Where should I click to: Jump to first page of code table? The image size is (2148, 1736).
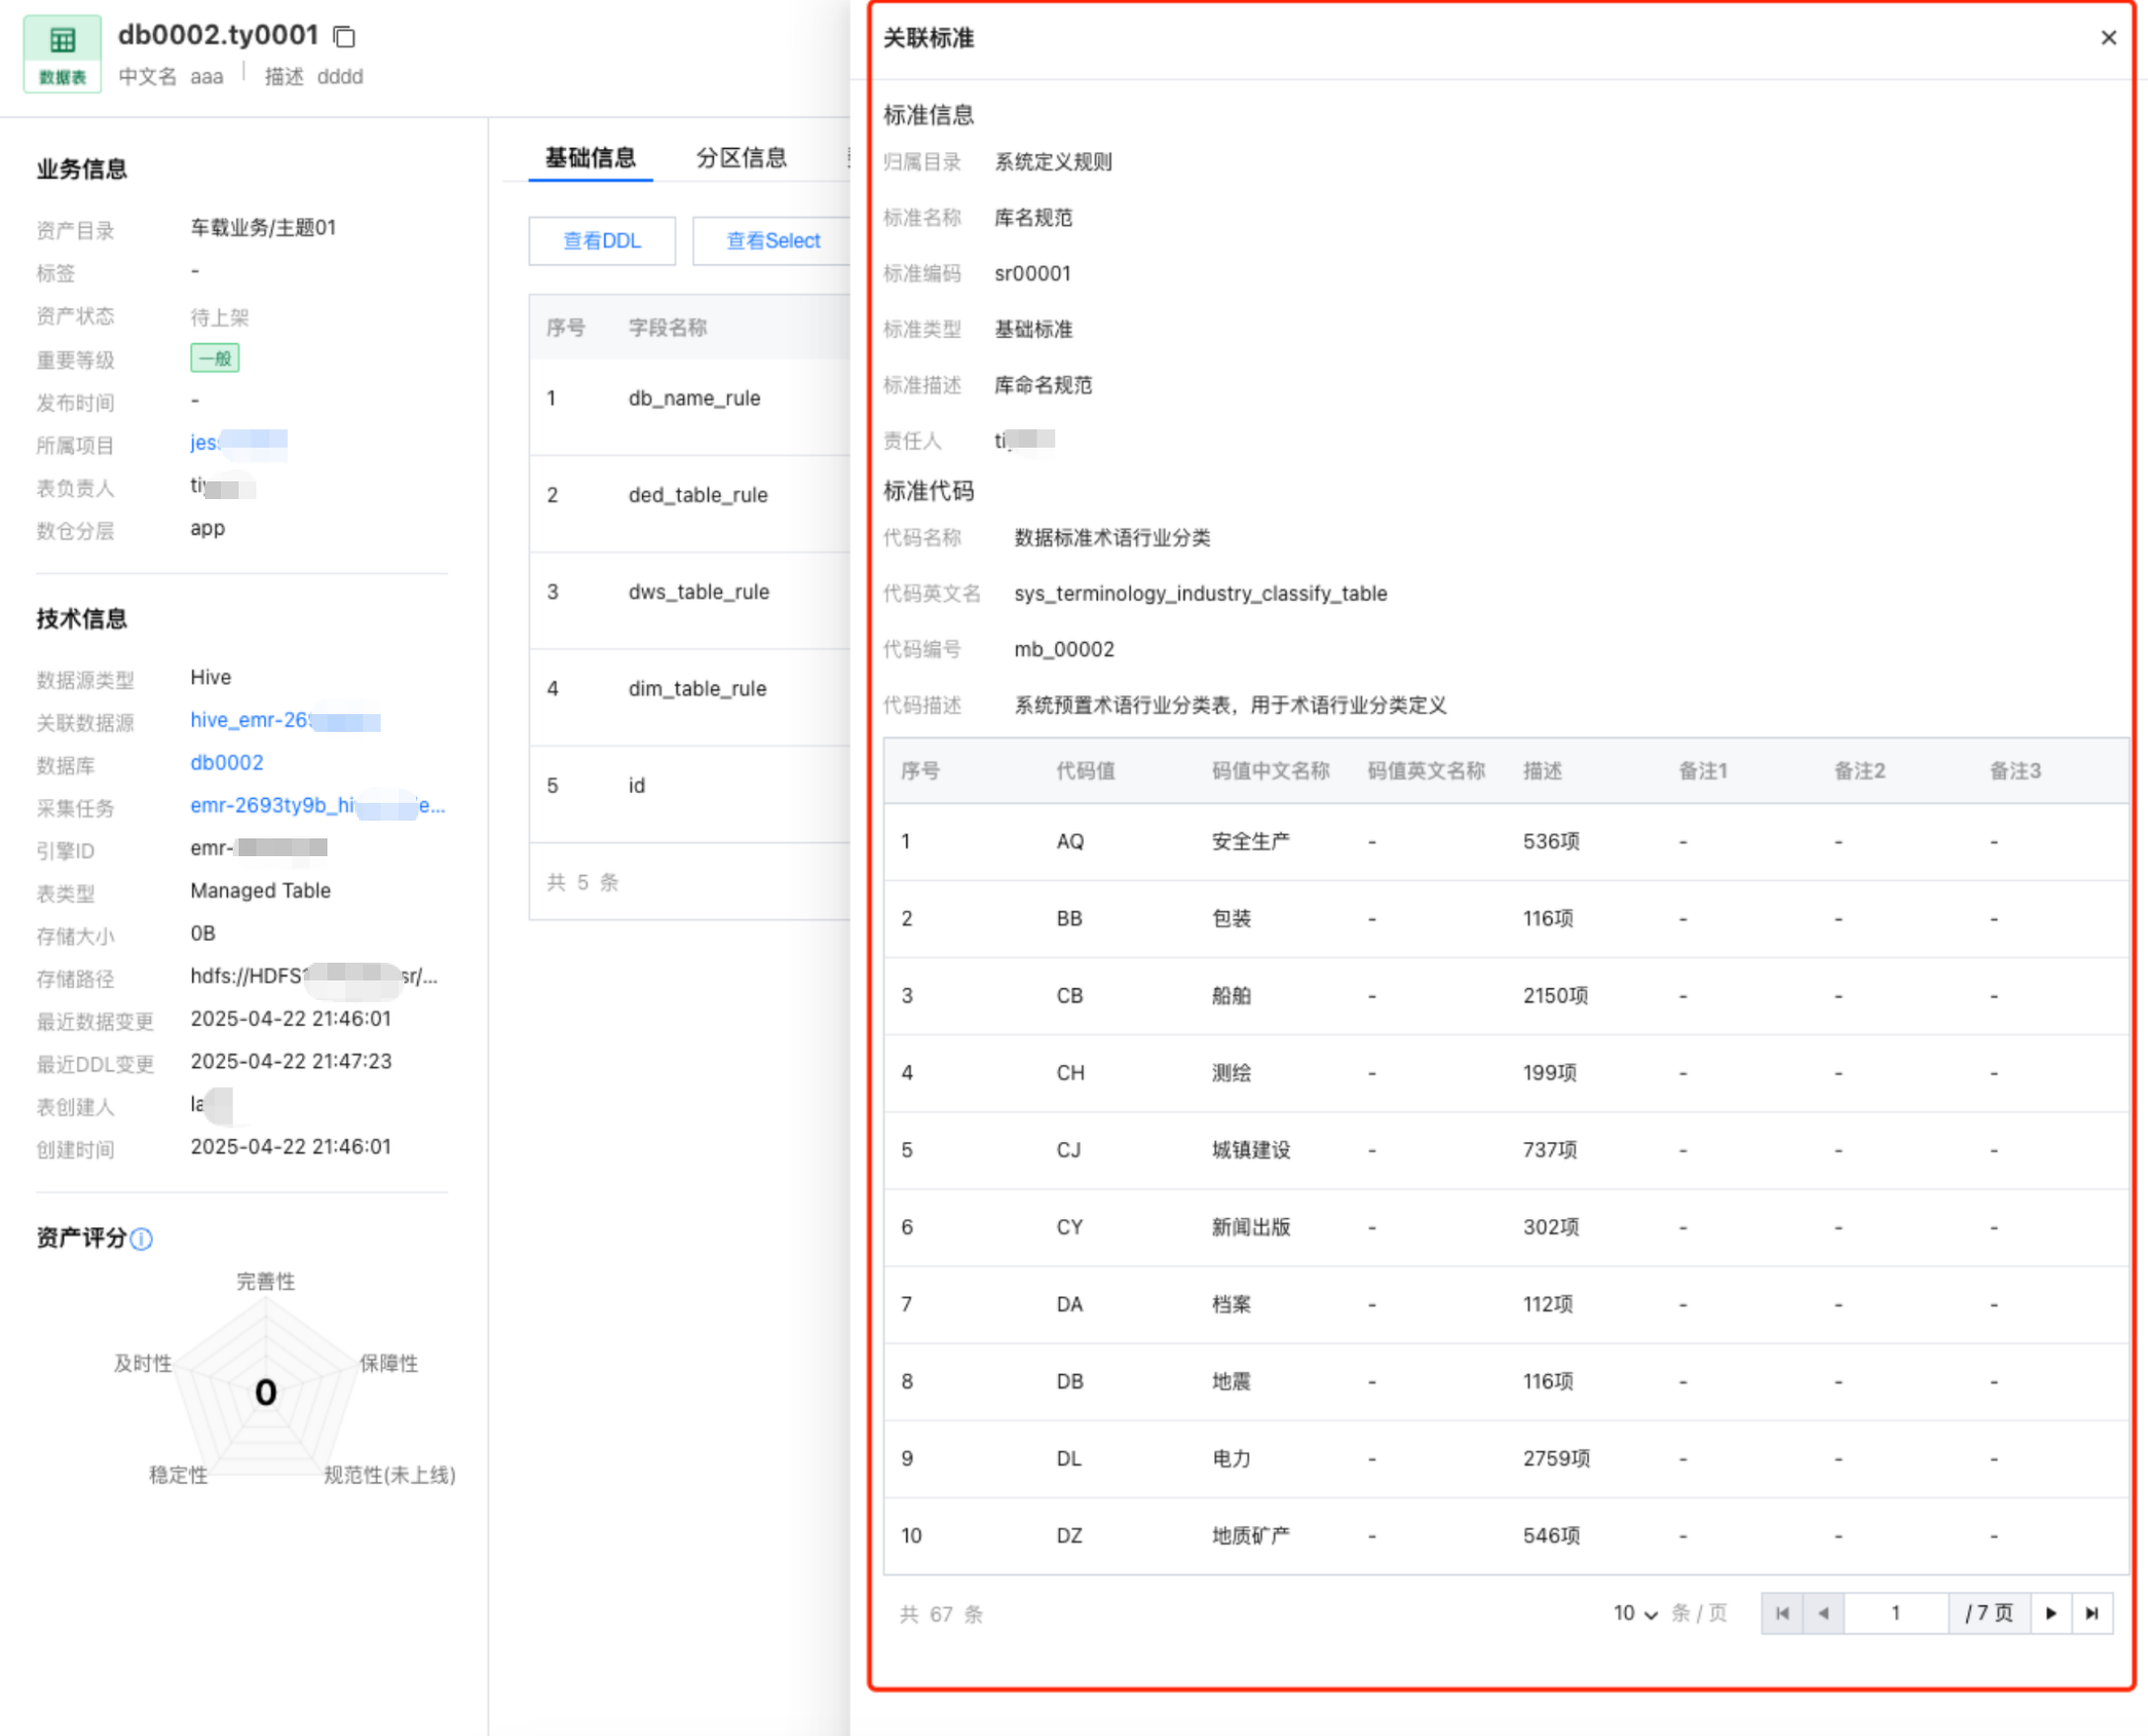pyautogui.click(x=1781, y=1613)
